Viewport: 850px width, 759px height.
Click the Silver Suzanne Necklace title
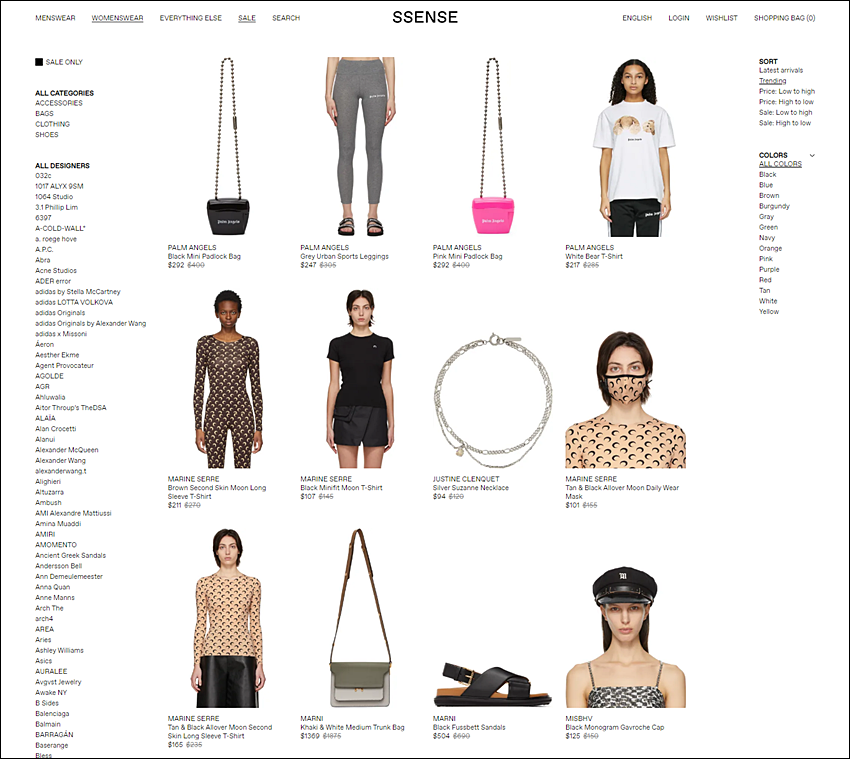click(x=471, y=488)
